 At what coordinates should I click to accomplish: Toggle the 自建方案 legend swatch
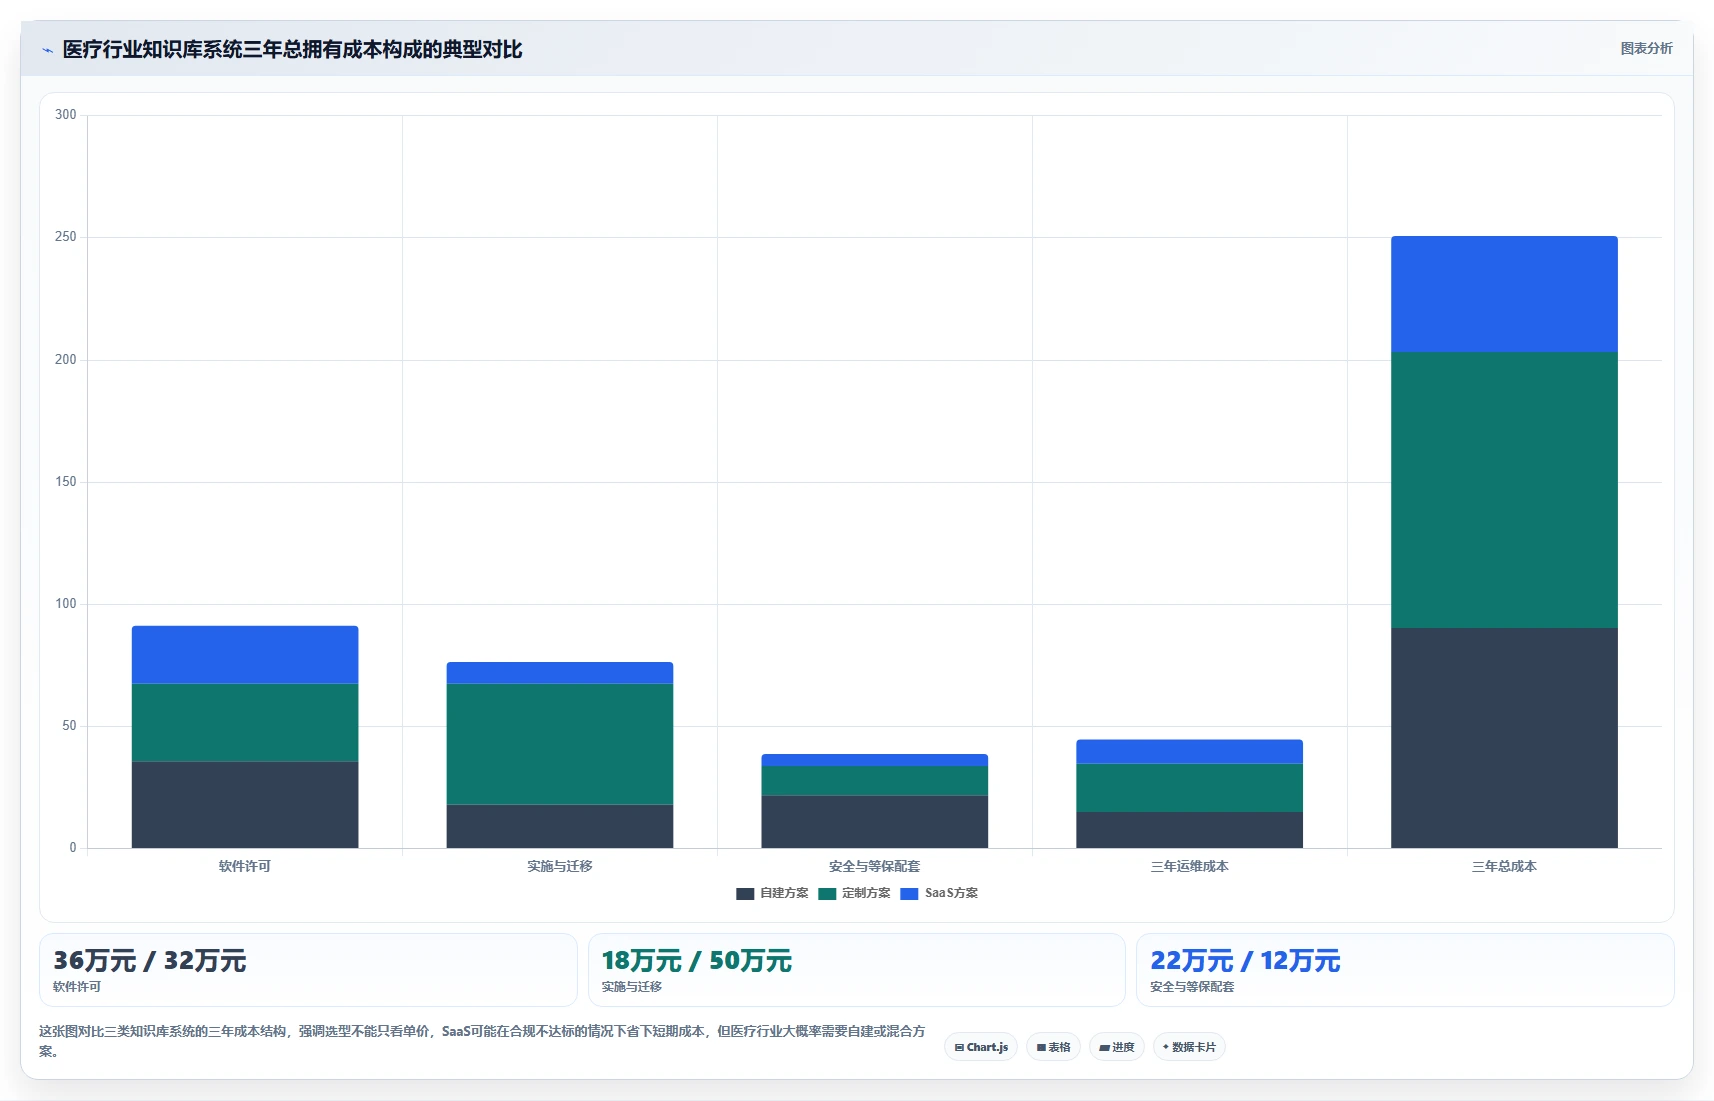[x=745, y=894]
